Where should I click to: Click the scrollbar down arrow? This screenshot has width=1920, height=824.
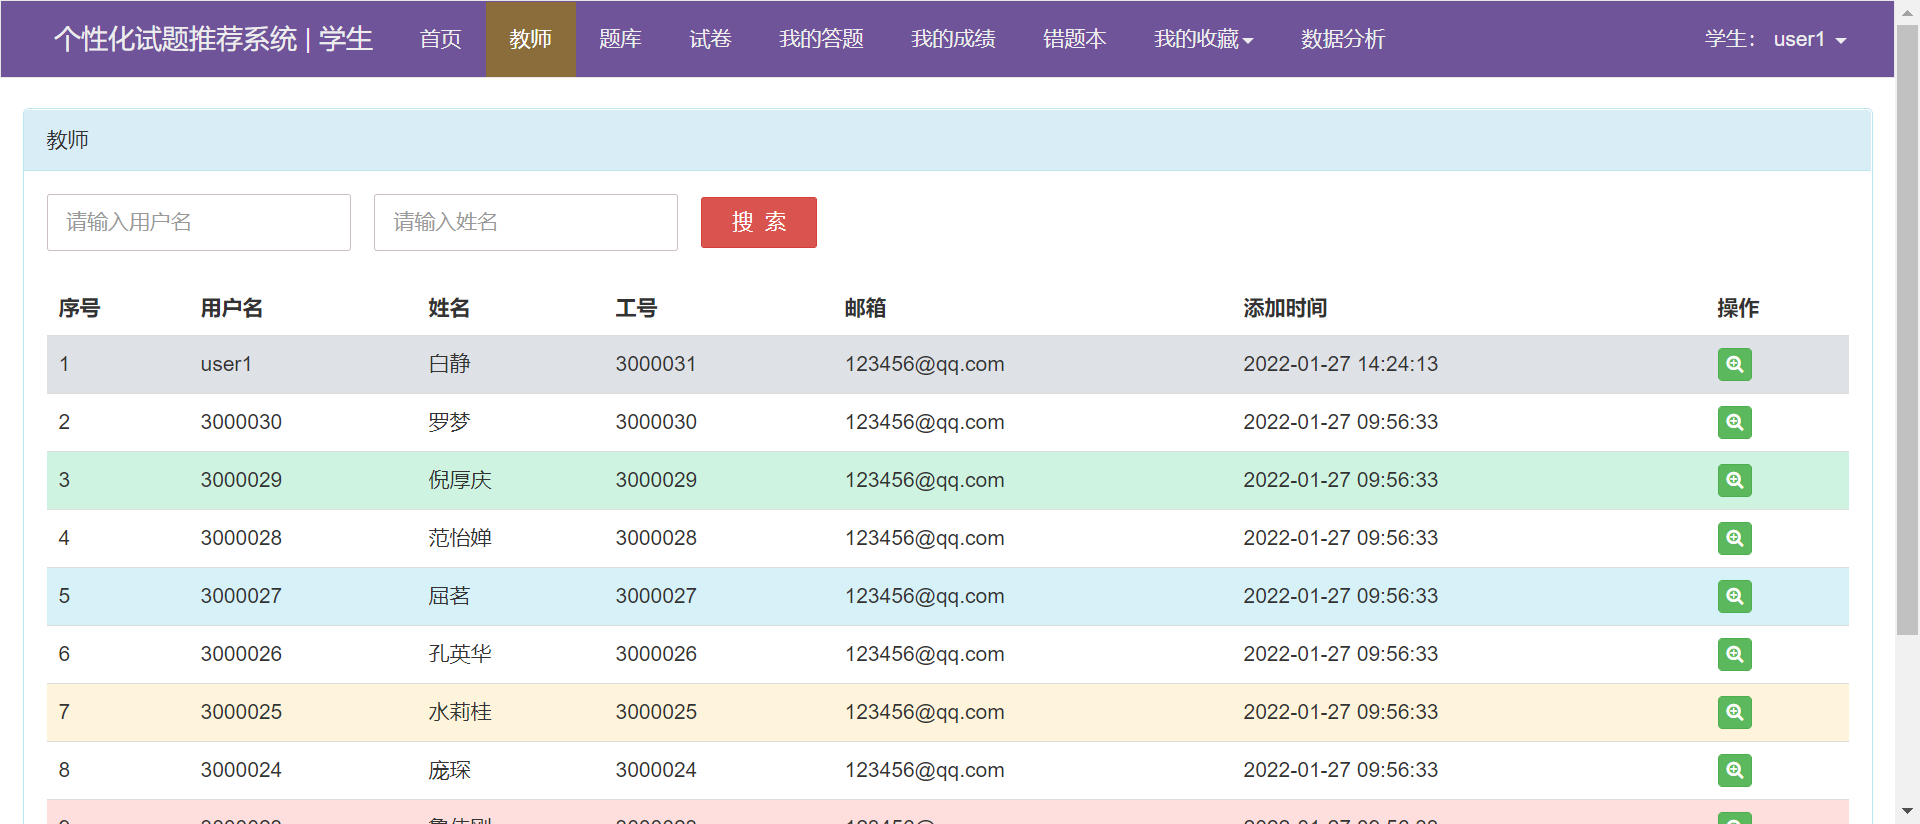[1907, 811]
